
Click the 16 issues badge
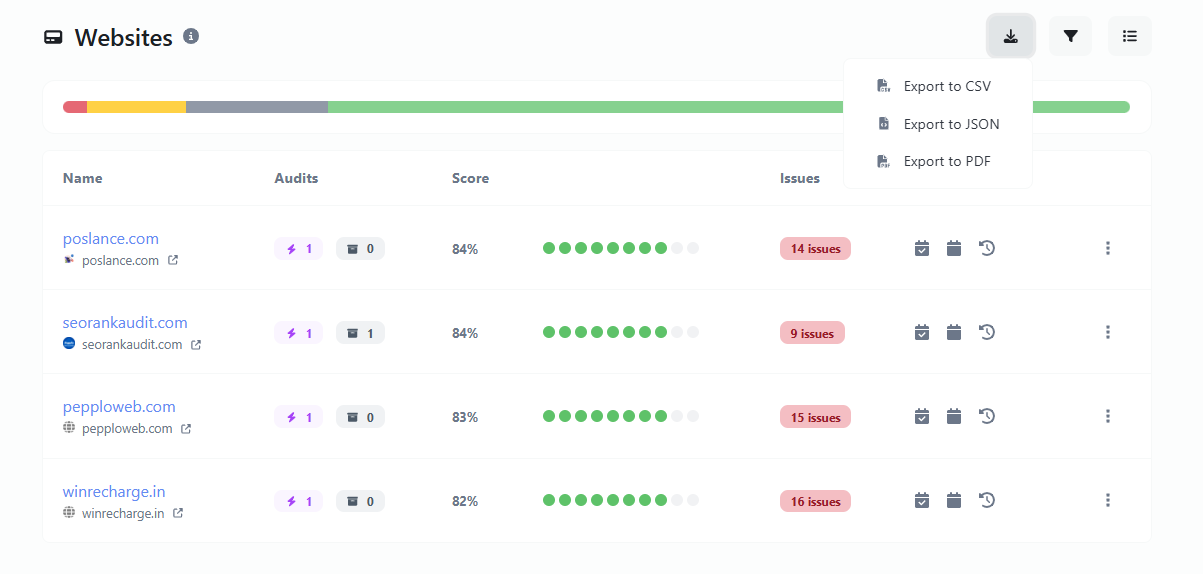click(x=815, y=501)
